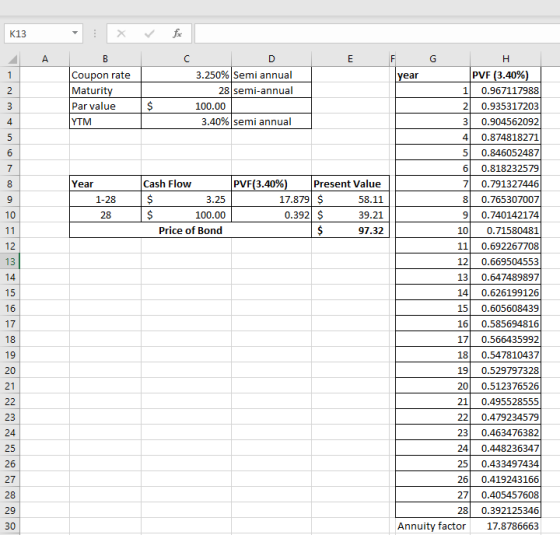560x535 pixels.
Task: Select the 0.967117988 cell
Action: 506,90
